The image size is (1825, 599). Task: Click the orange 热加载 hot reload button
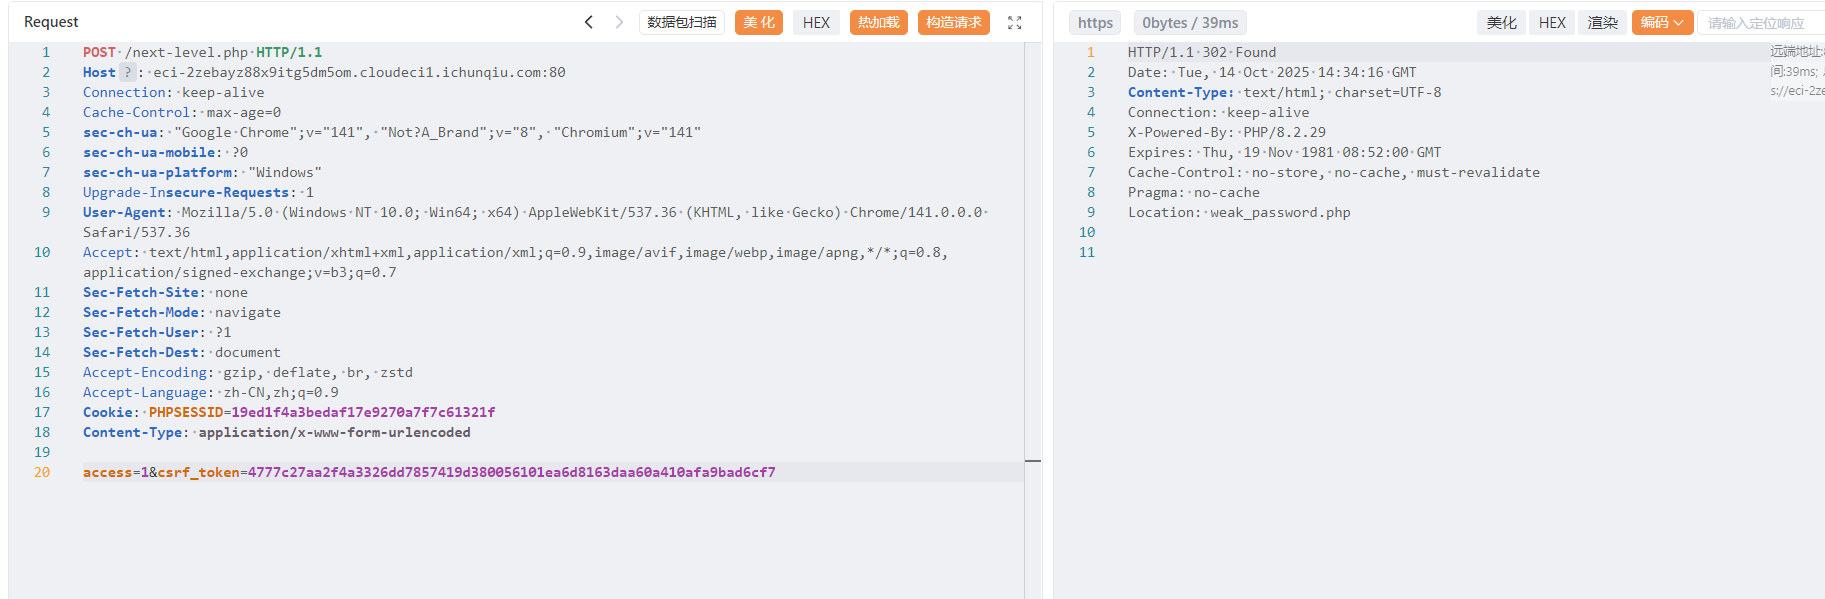(878, 22)
